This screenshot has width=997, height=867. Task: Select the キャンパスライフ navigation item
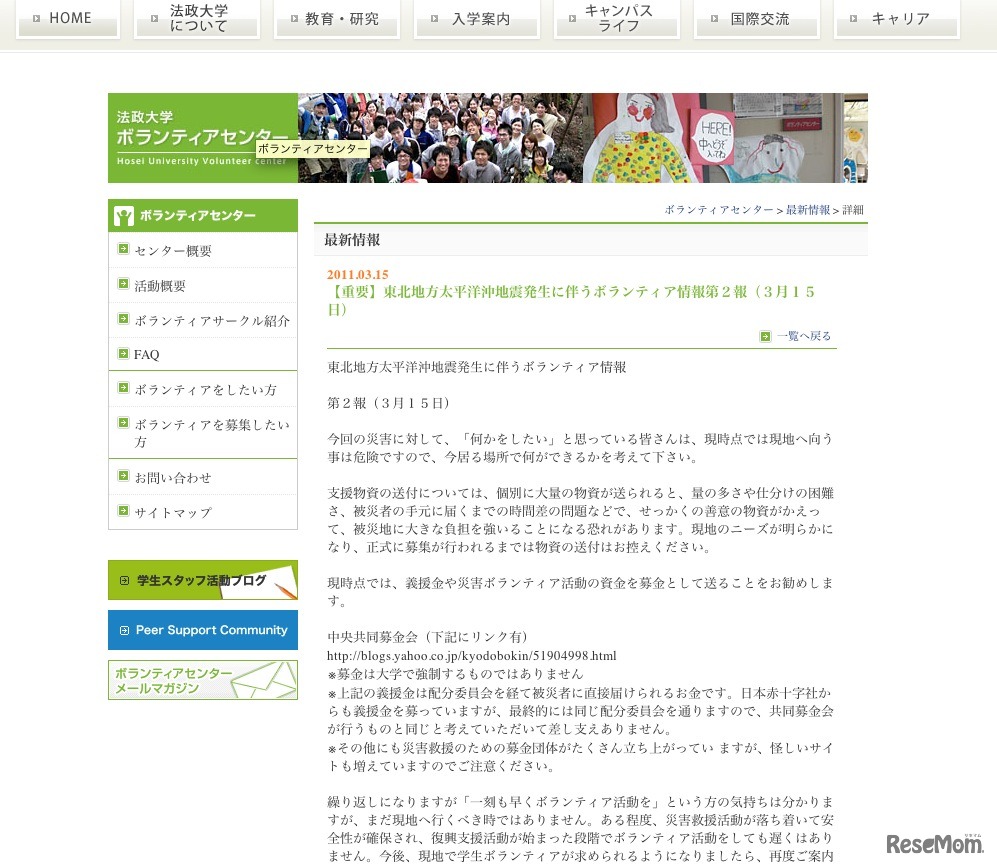pyautogui.click(x=617, y=16)
